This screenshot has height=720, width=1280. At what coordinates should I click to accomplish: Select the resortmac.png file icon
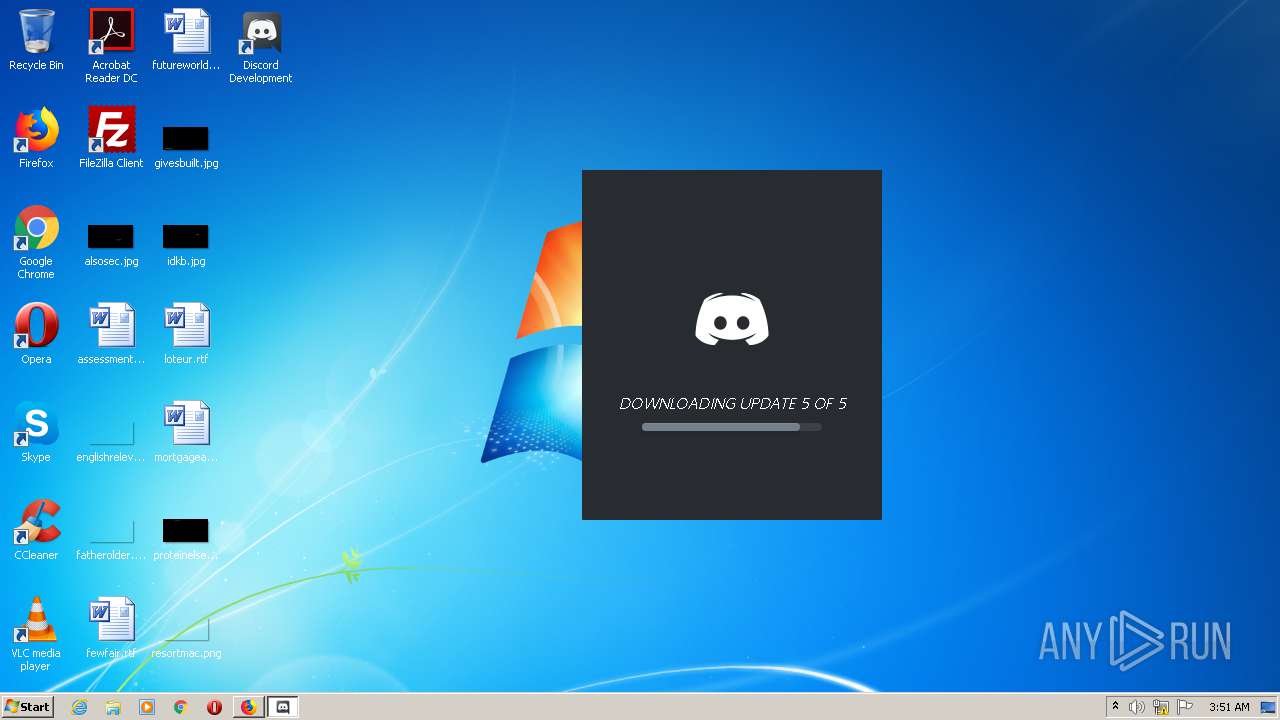pos(186,637)
